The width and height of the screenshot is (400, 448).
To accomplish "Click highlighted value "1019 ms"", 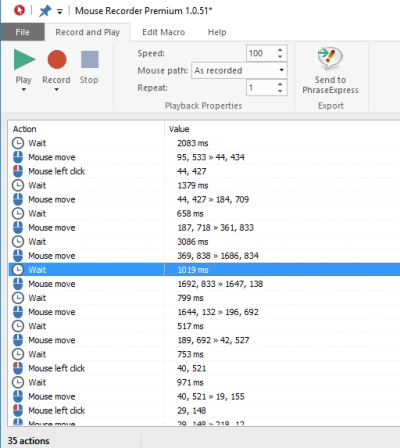I will 193,270.
